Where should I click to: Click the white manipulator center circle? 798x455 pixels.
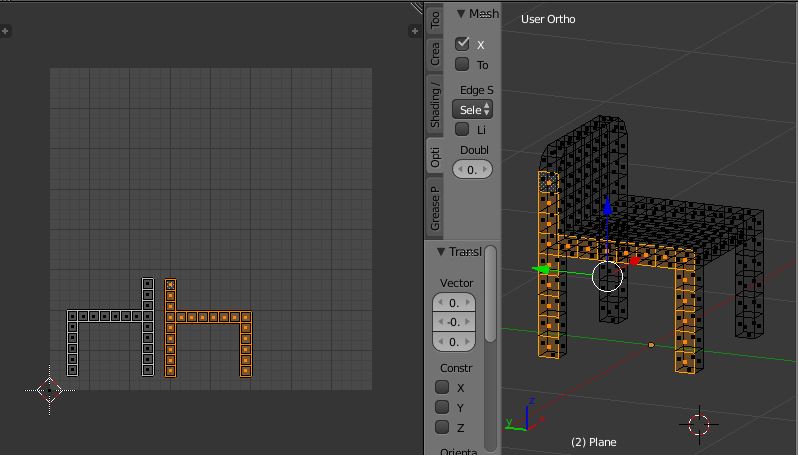608,277
